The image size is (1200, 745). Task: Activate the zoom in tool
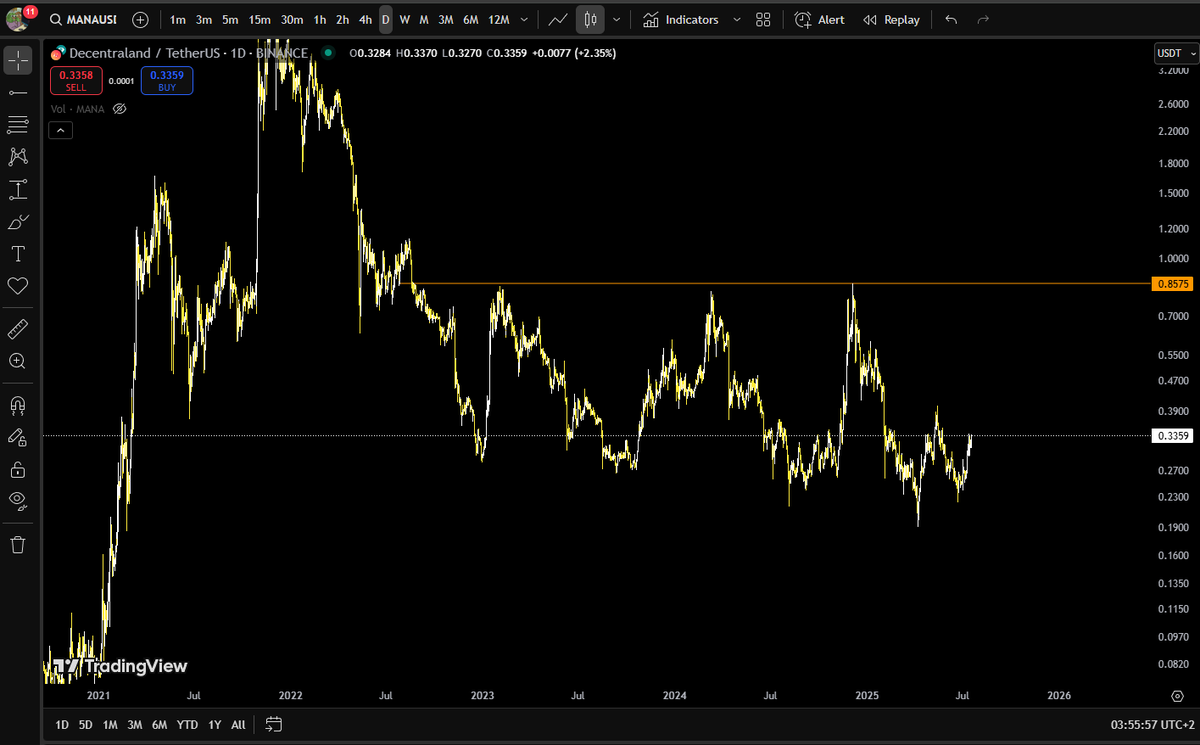coord(18,360)
